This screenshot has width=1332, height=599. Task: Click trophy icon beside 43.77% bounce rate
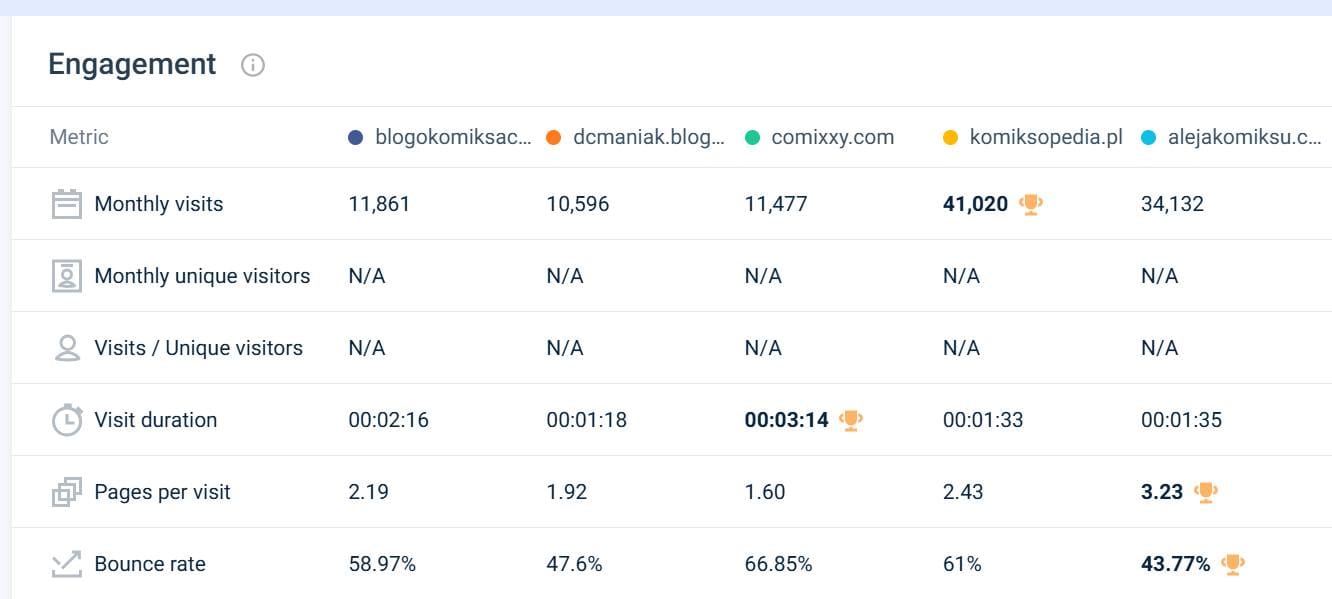[1233, 564]
